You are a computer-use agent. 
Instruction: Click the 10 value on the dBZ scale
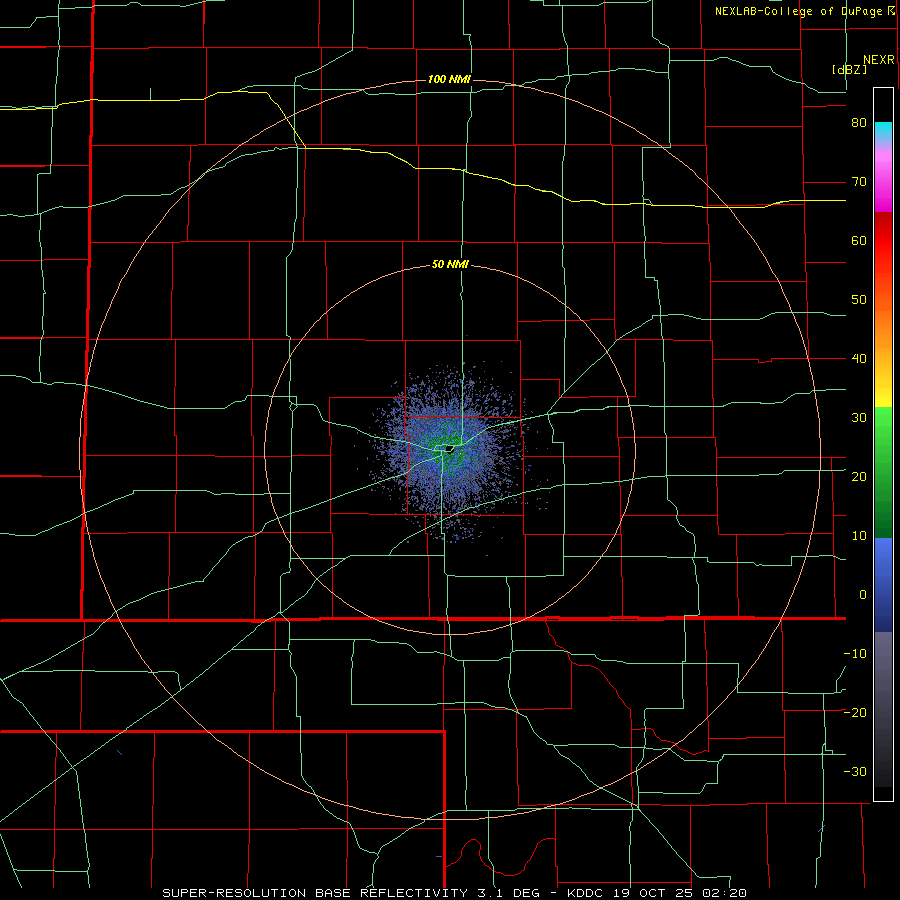859,536
